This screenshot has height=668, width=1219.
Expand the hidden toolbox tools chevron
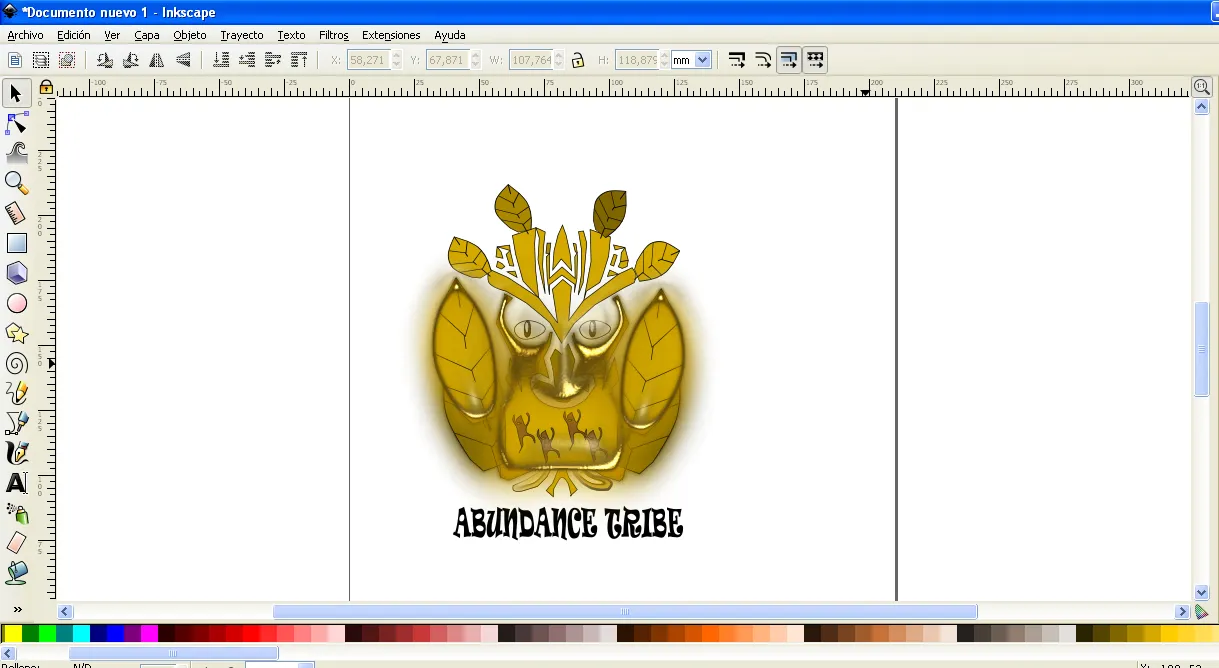(17, 609)
